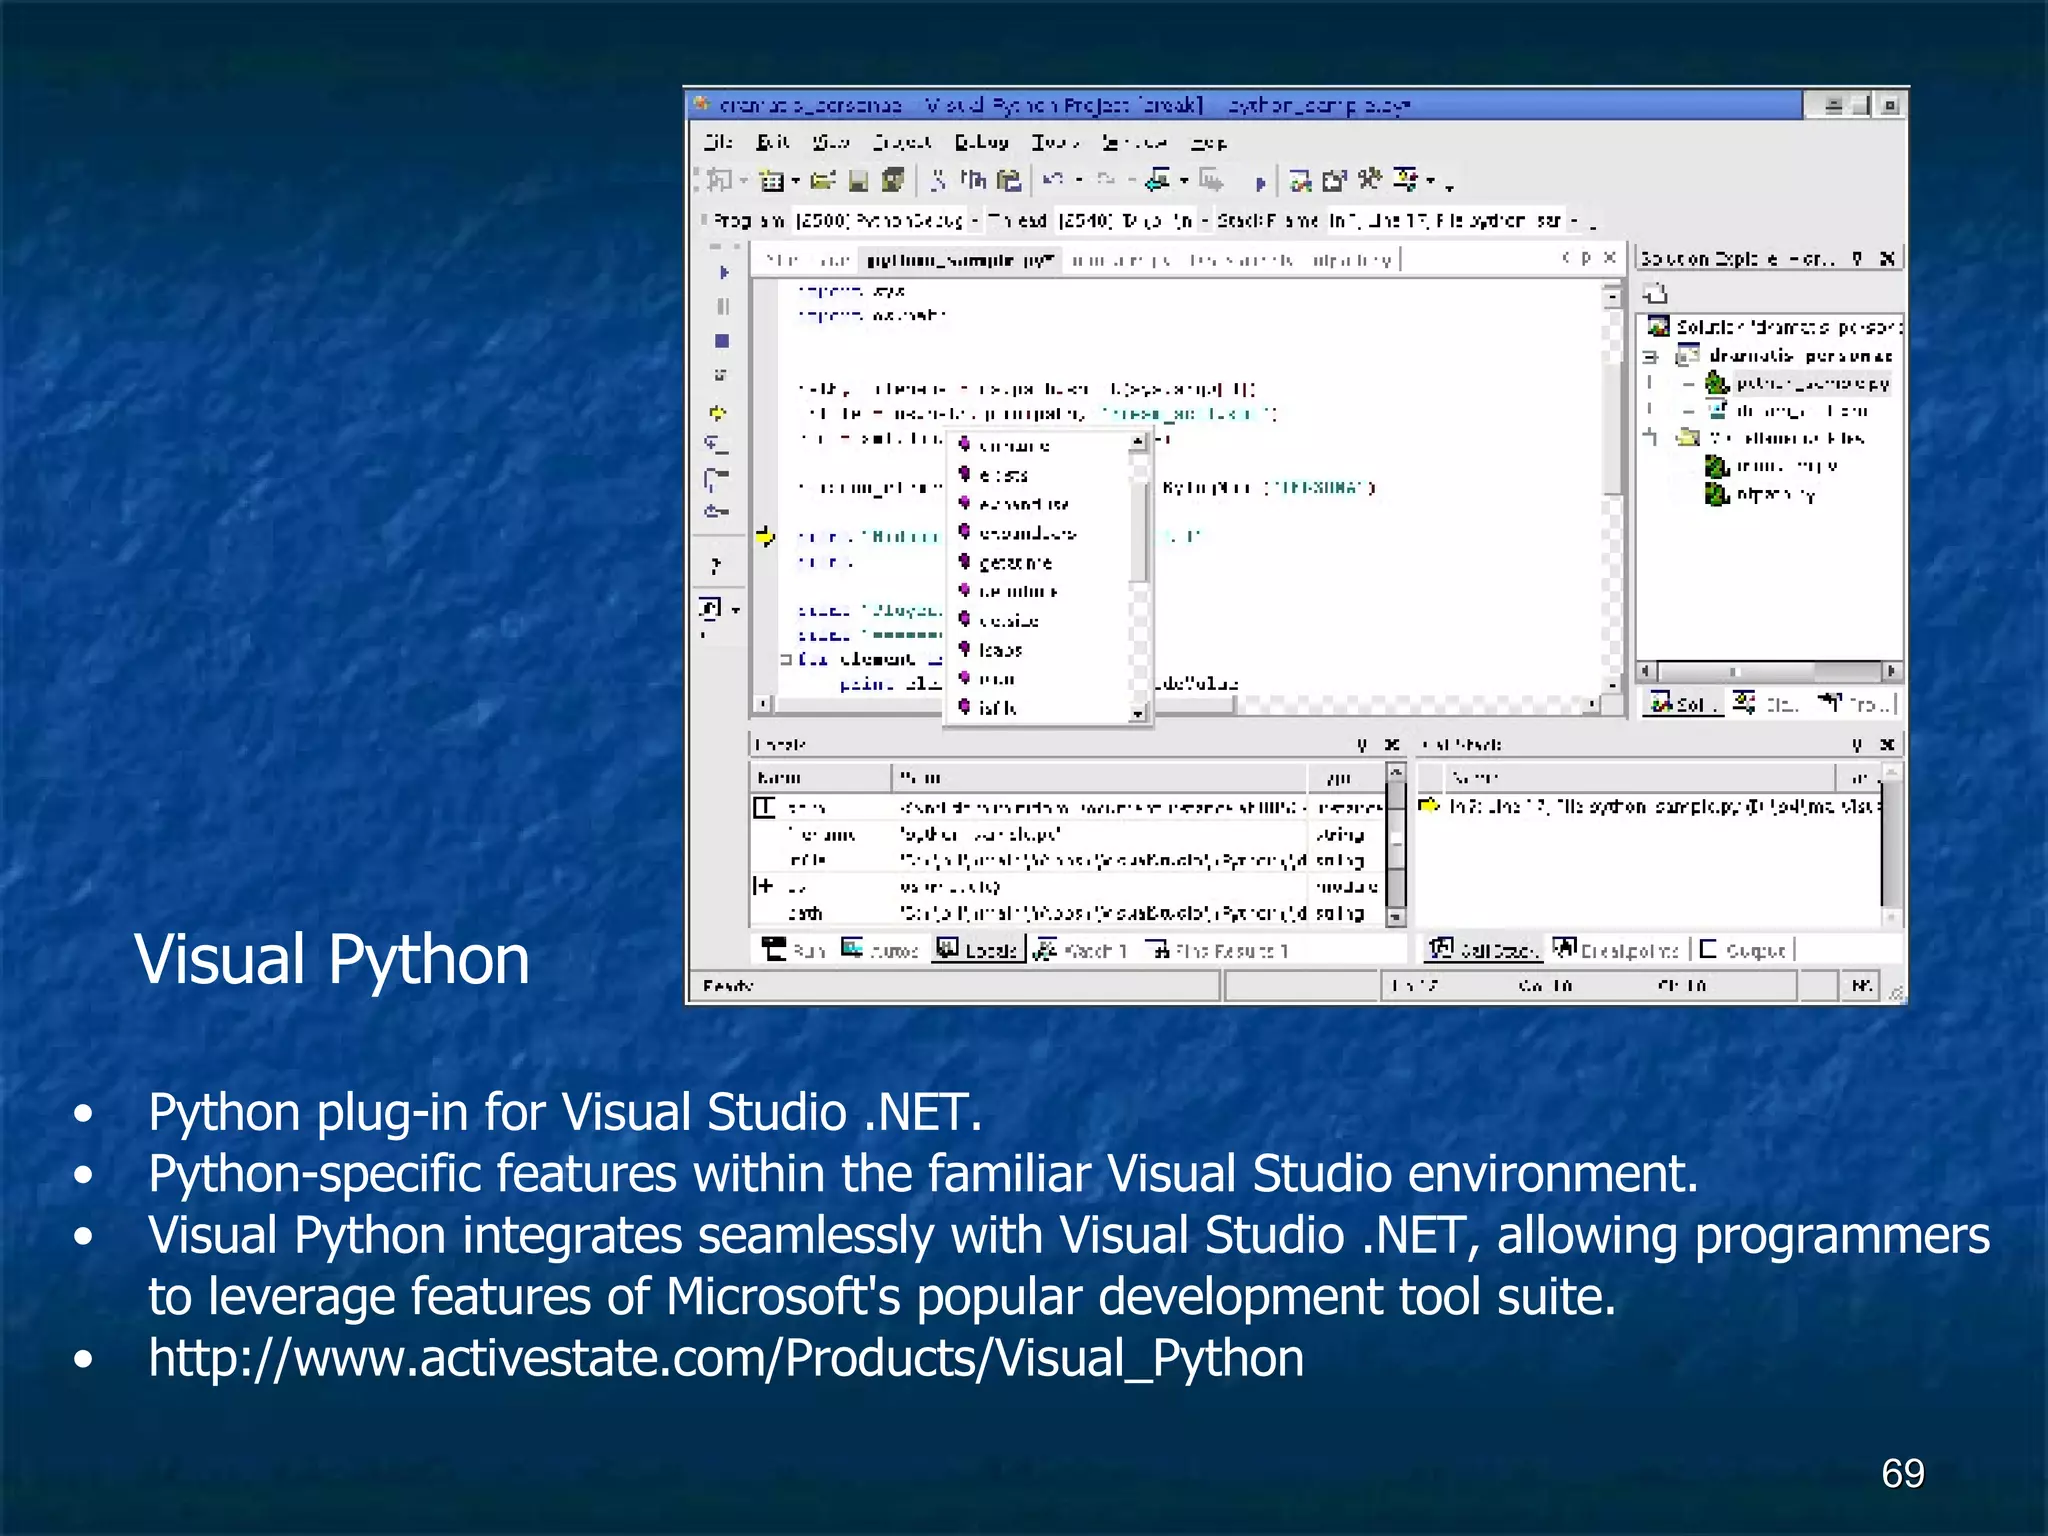Click the Name column header in Locals
Screen dimensions: 2048x1536
pyautogui.click(x=820, y=777)
